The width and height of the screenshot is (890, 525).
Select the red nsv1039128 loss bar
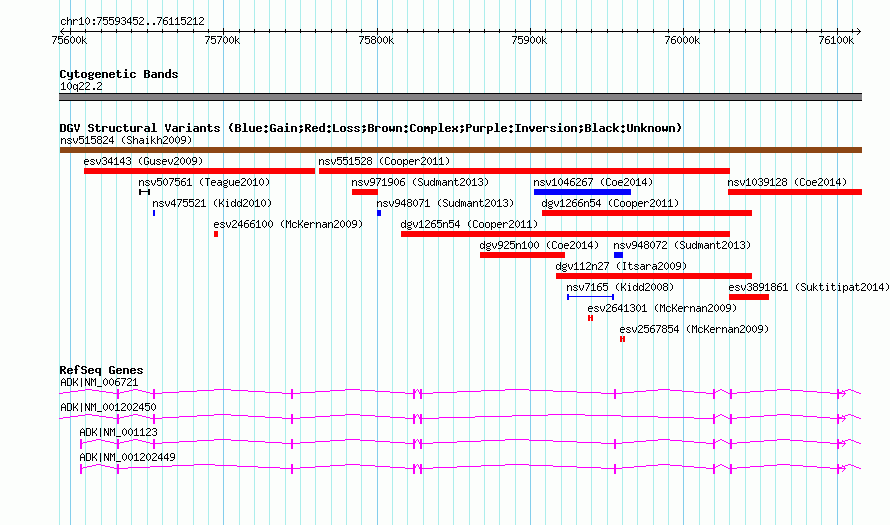[x=795, y=192]
